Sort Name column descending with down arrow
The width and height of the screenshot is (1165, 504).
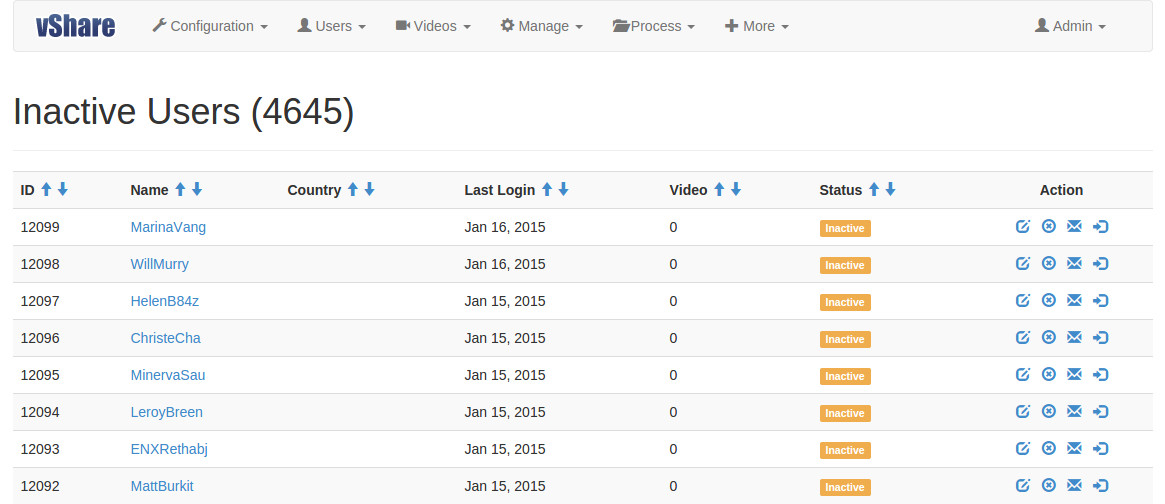tap(197, 190)
